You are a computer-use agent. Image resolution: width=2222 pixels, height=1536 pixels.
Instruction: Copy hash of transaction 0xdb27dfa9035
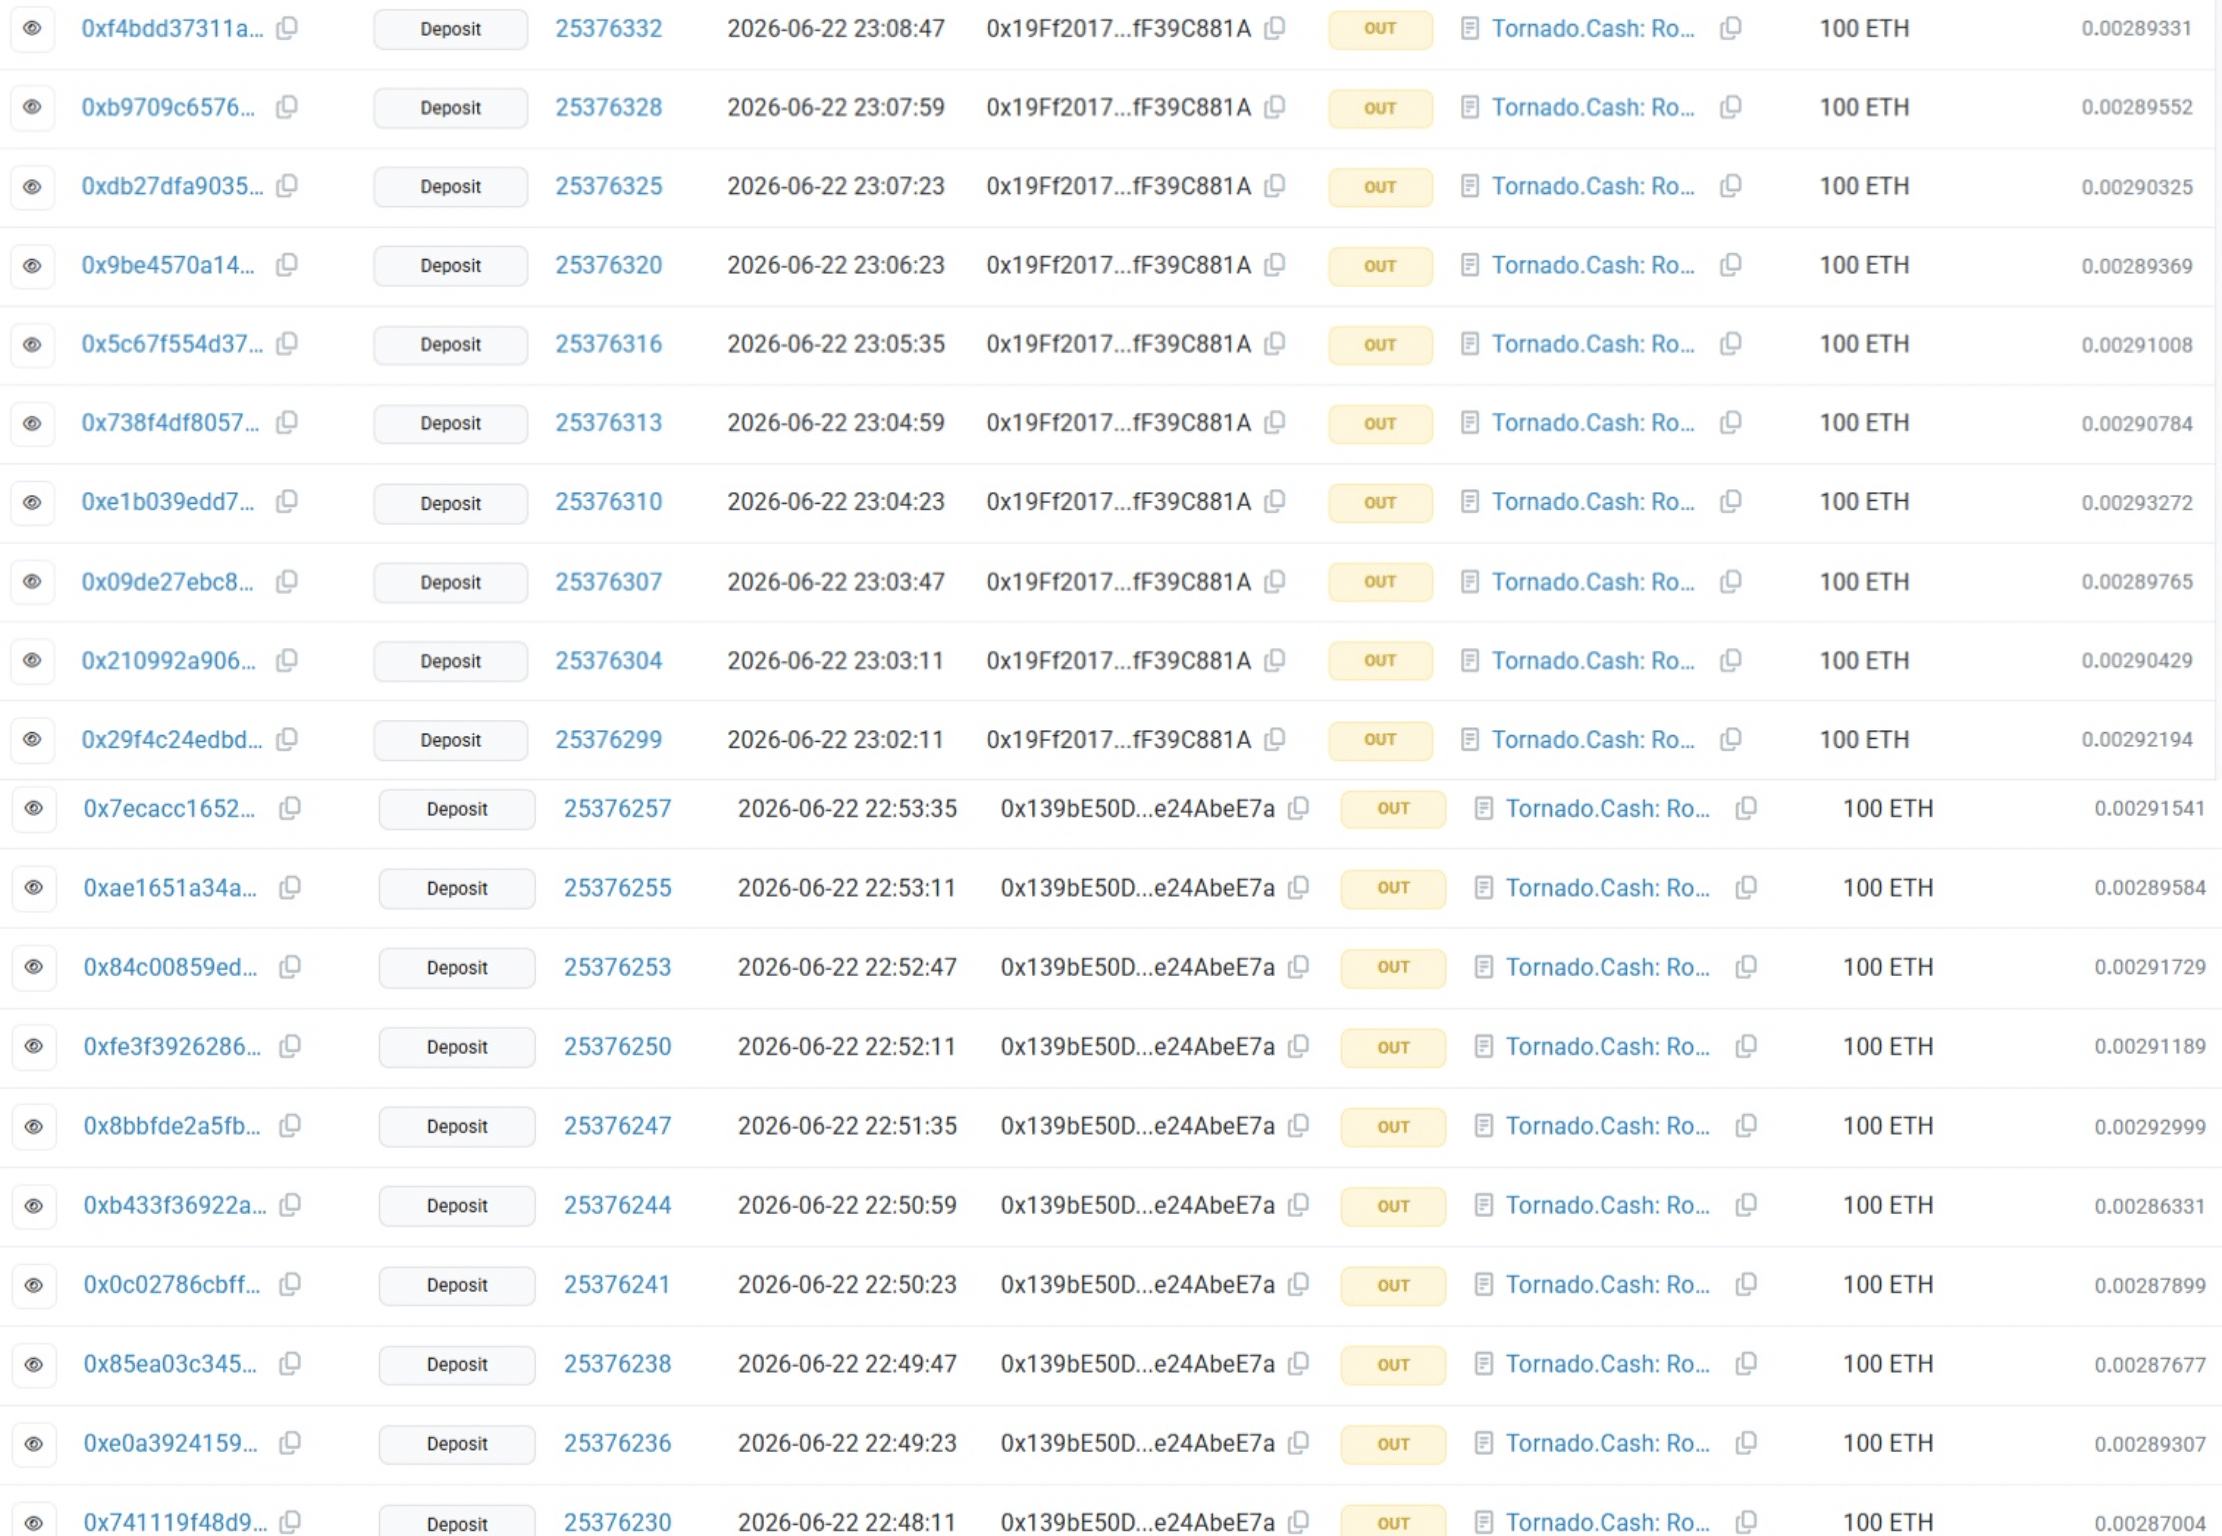pyautogui.click(x=287, y=186)
